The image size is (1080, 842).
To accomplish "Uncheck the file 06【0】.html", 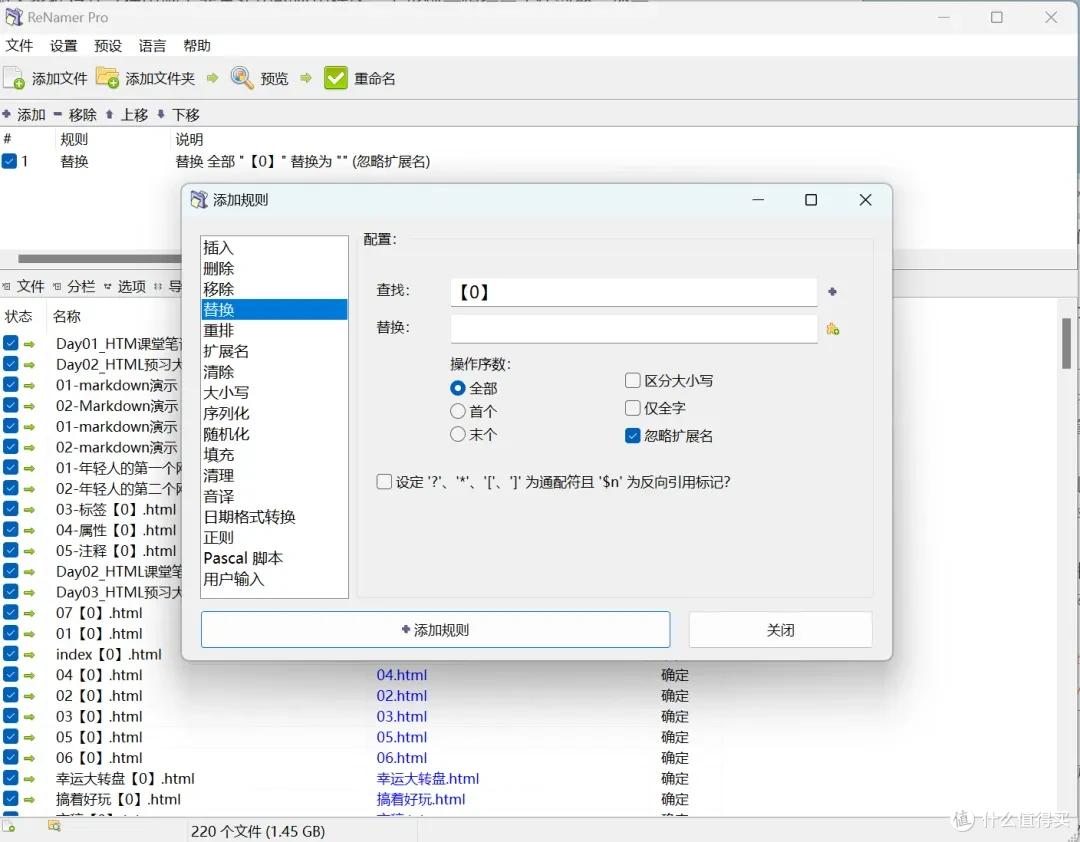I will pyautogui.click(x=10, y=757).
